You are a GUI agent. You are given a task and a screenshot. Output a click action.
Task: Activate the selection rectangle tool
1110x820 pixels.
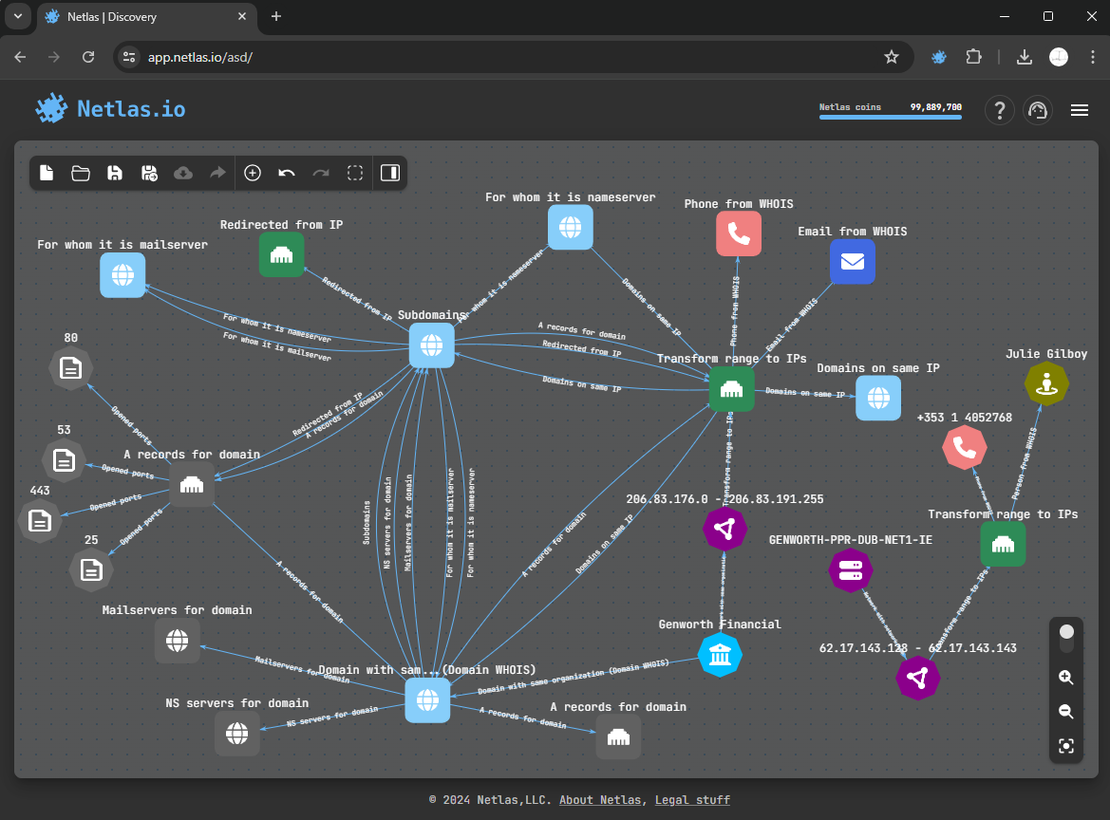point(355,173)
